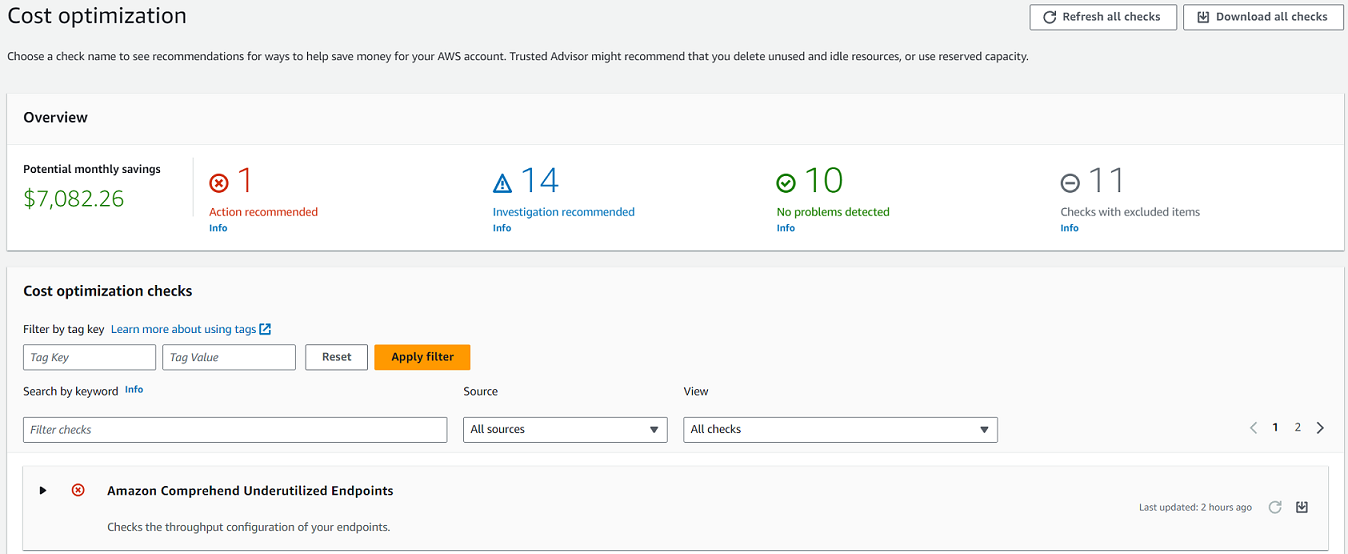This screenshot has height=554, width=1348.
Task: Click the red status icon beside Amazon Comprehend
Action: [78, 490]
